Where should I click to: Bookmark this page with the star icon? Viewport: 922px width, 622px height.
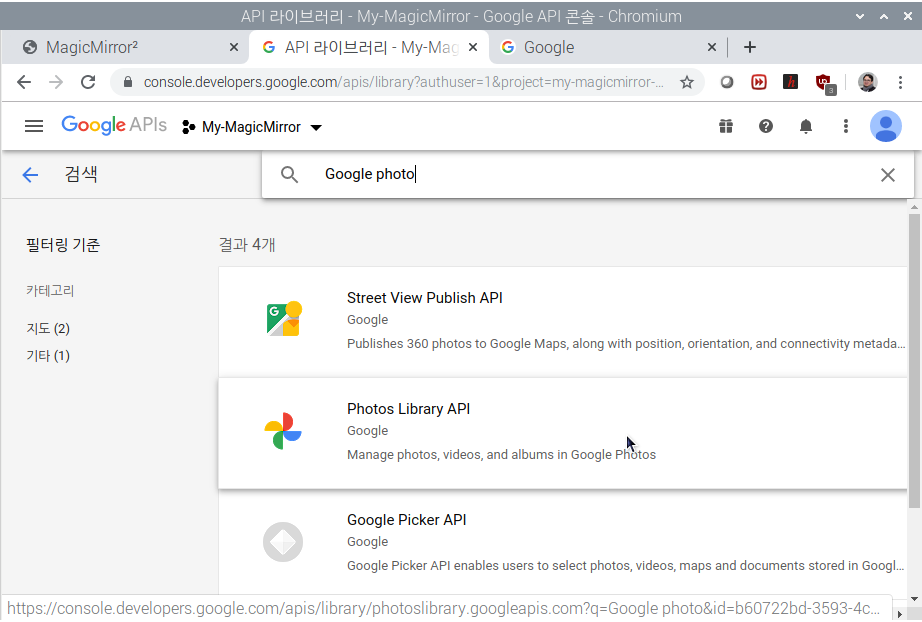coord(686,82)
